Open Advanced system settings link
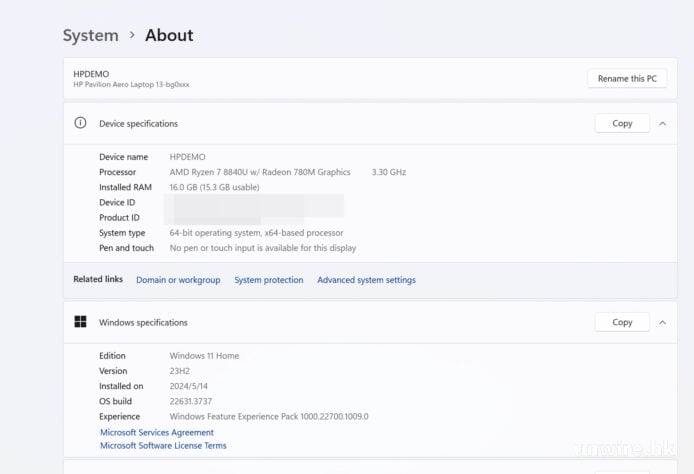Screen dimensions: 694x474 [x=366, y=280]
